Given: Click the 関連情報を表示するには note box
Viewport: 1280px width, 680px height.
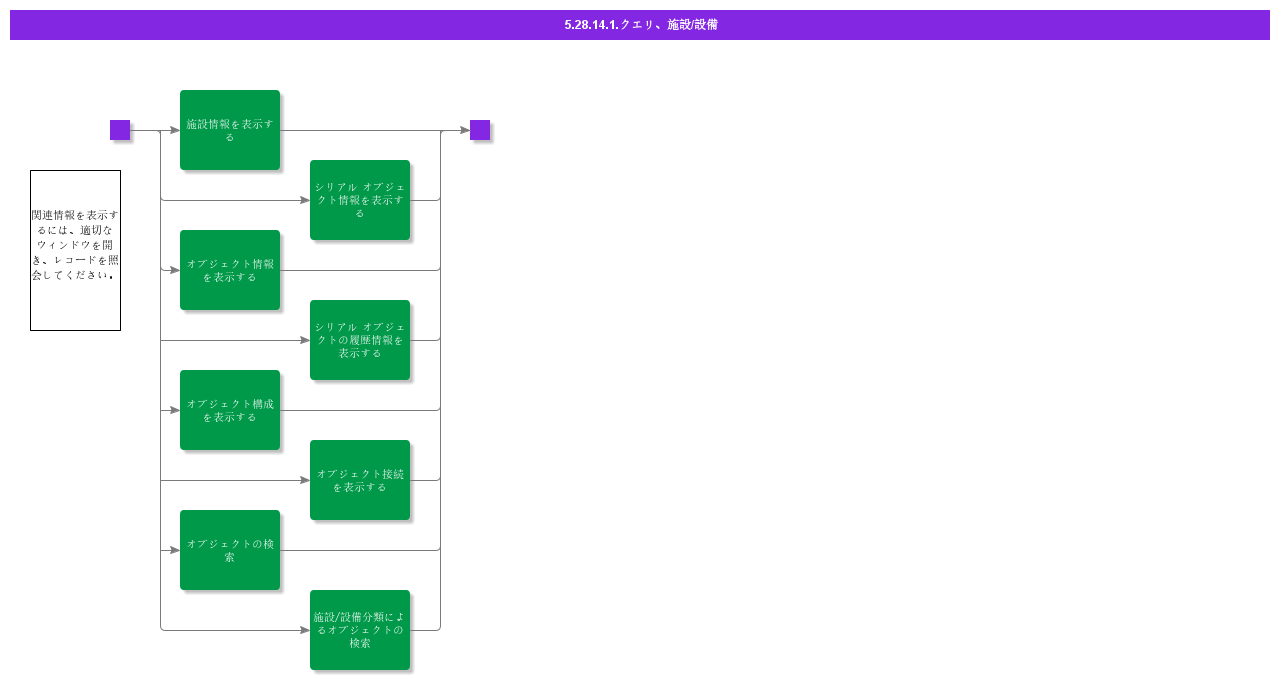Looking at the screenshot, I should [x=75, y=250].
